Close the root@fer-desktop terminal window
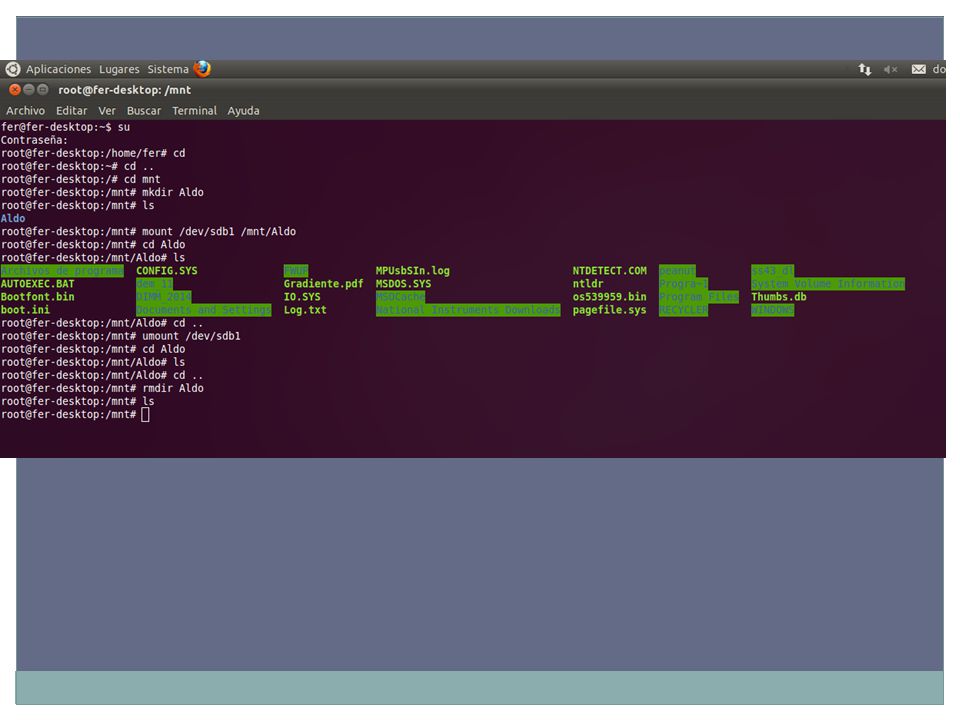 point(15,89)
